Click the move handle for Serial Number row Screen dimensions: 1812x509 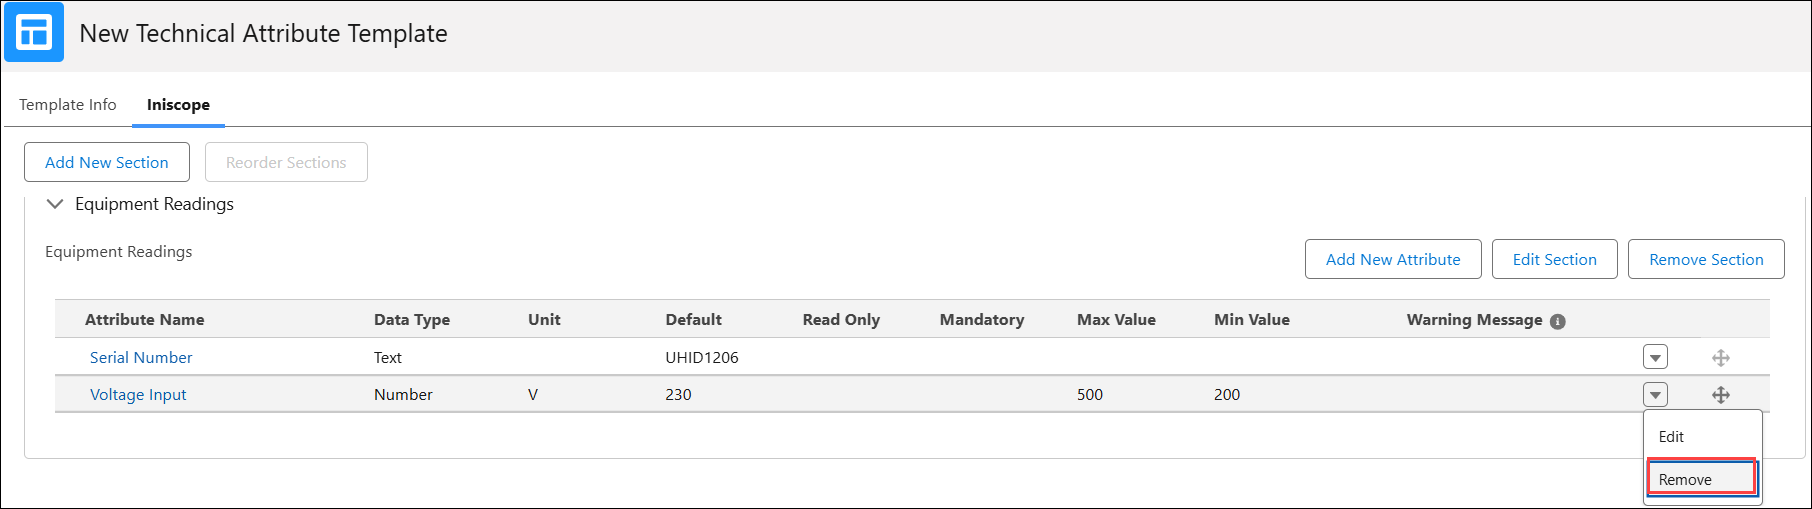coord(1720,358)
